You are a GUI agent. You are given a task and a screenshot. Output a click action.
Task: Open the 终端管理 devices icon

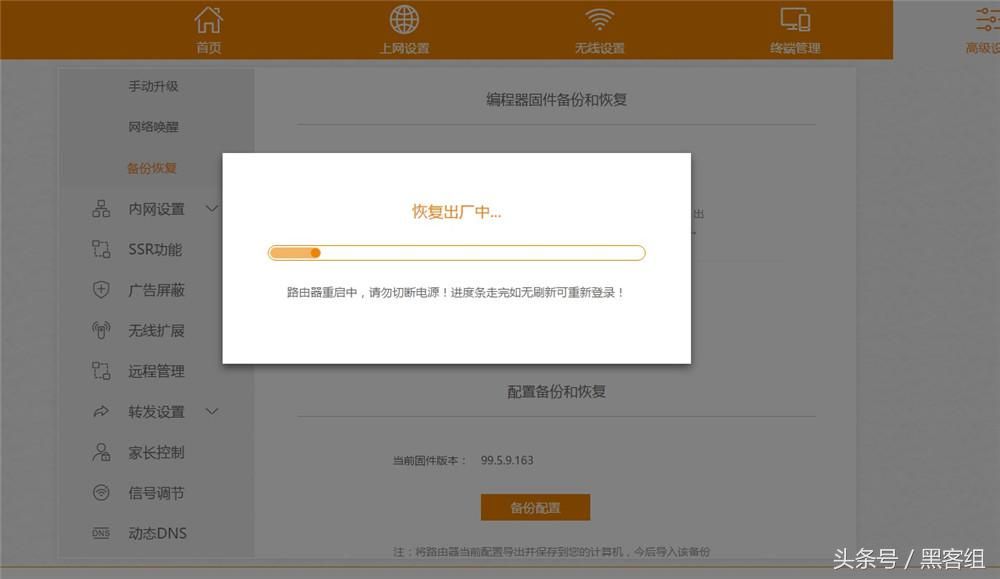pyautogui.click(x=795, y=20)
